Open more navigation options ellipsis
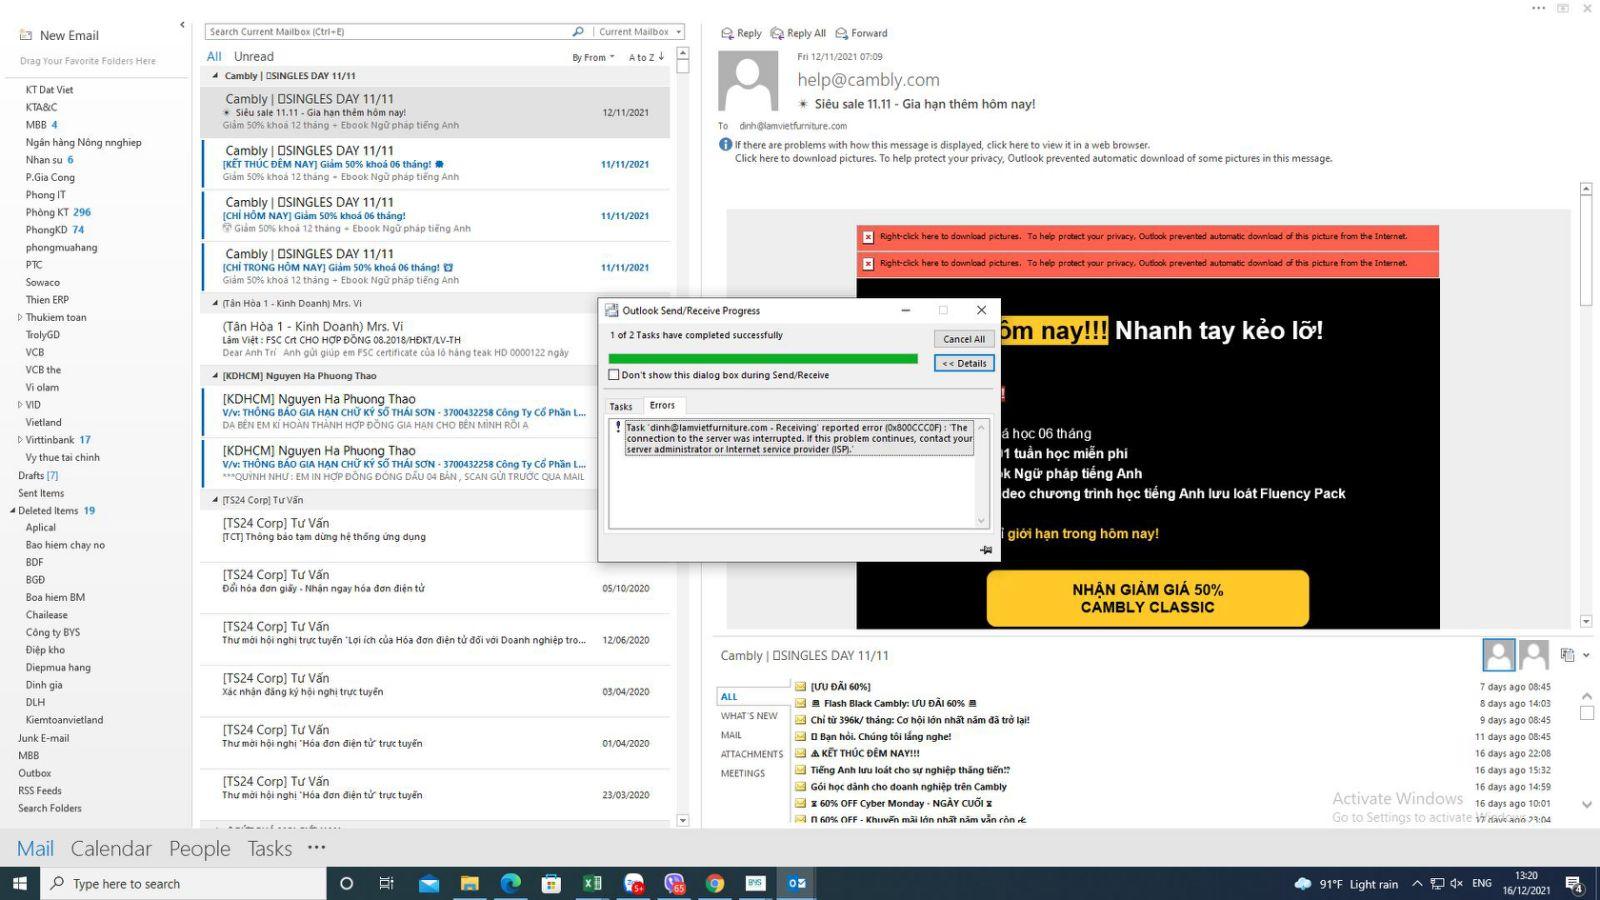 tap(317, 848)
